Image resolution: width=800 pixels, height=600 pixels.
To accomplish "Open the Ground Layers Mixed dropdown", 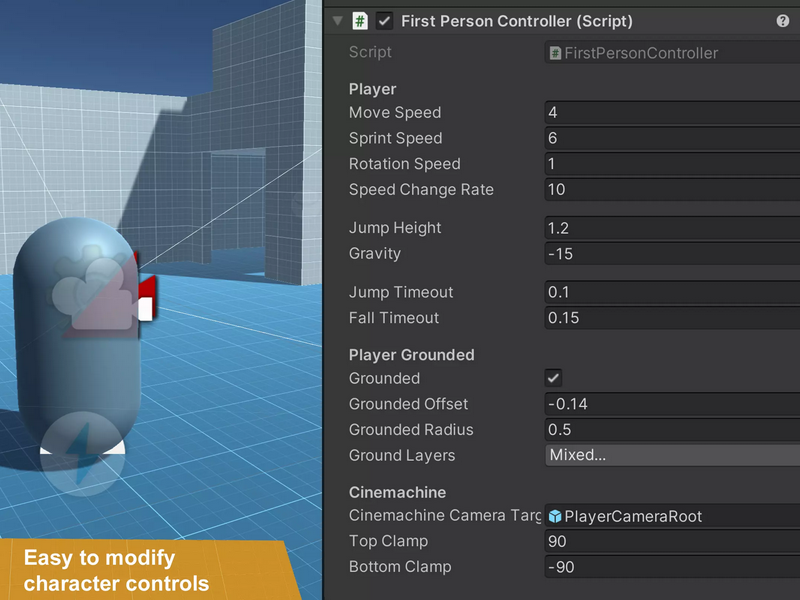I will [x=672, y=455].
